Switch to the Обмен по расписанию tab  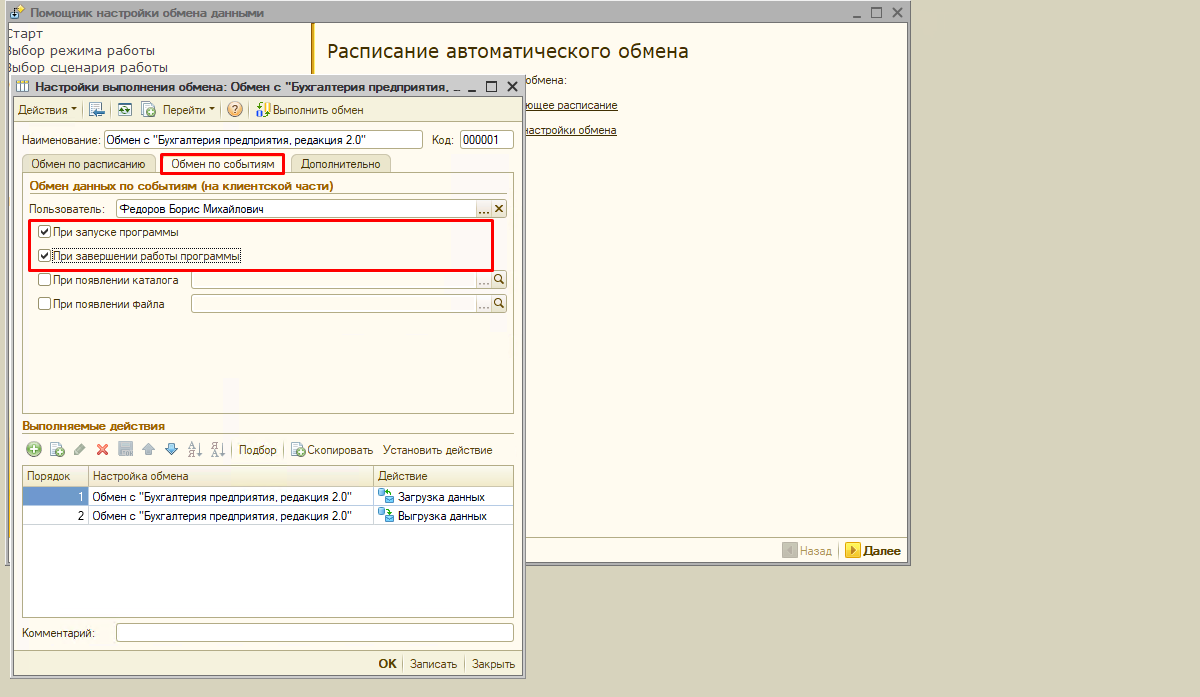[89, 164]
